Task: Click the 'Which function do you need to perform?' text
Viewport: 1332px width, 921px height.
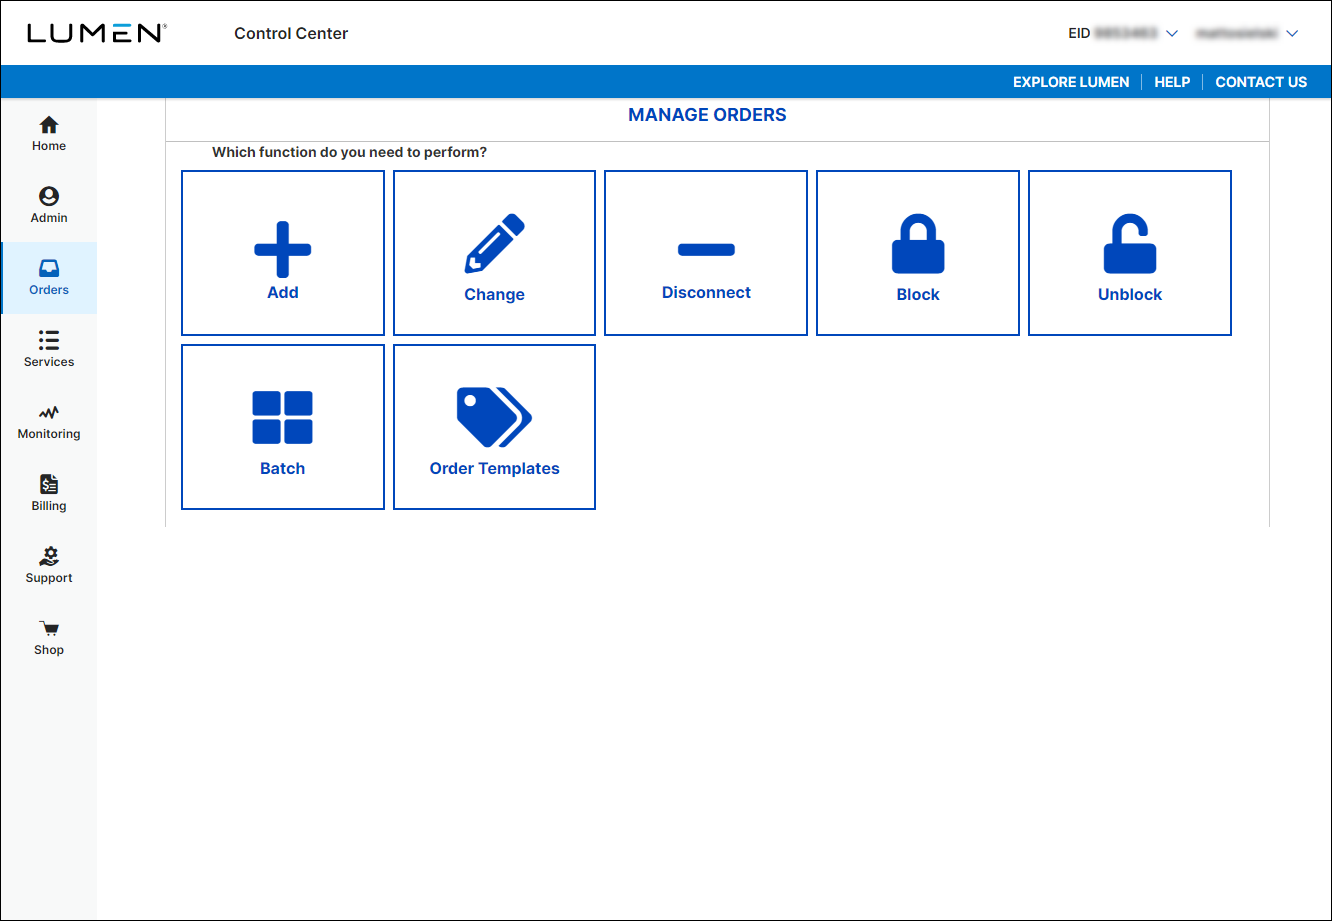Action: (x=349, y=153)
